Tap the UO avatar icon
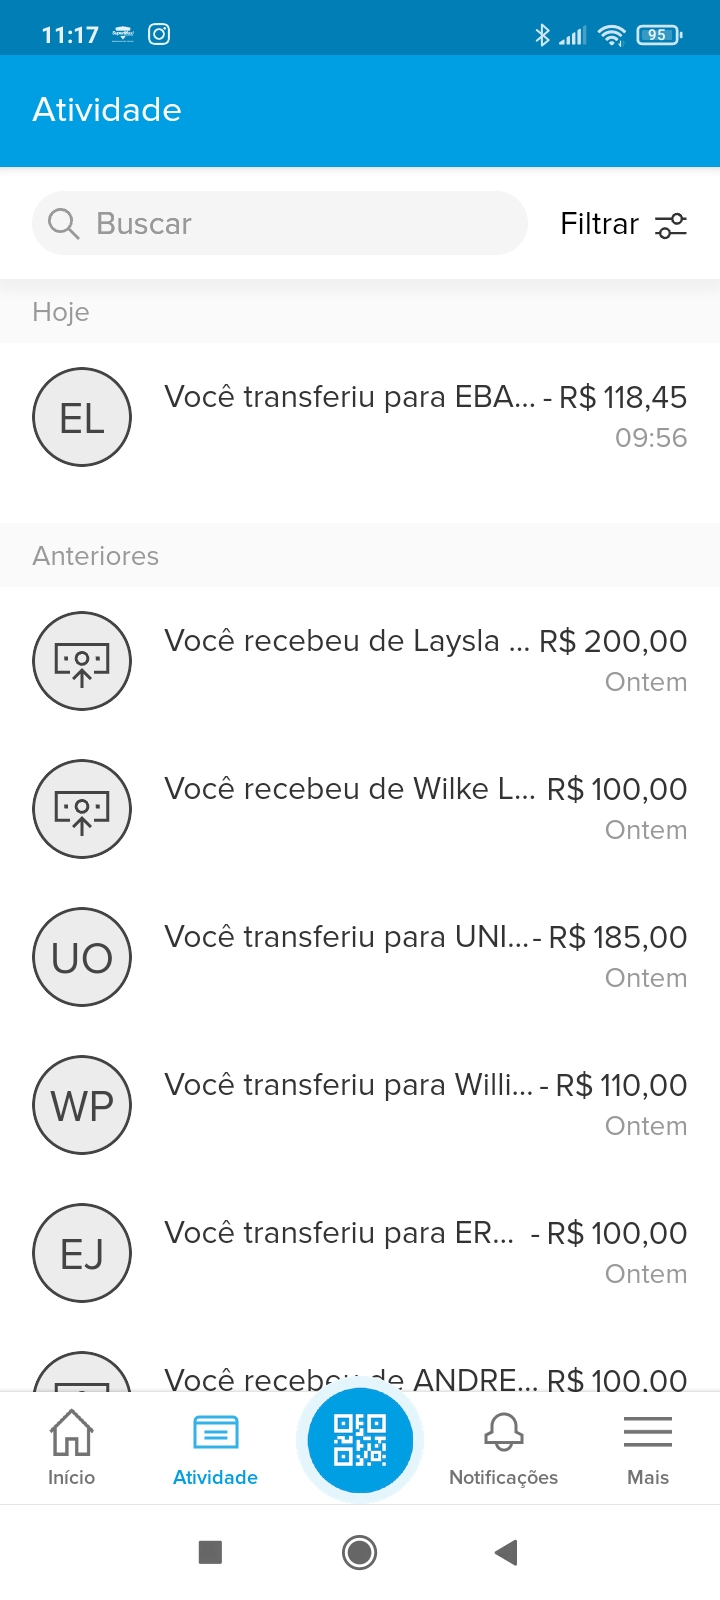720x1600 pixels. point(82,957)
